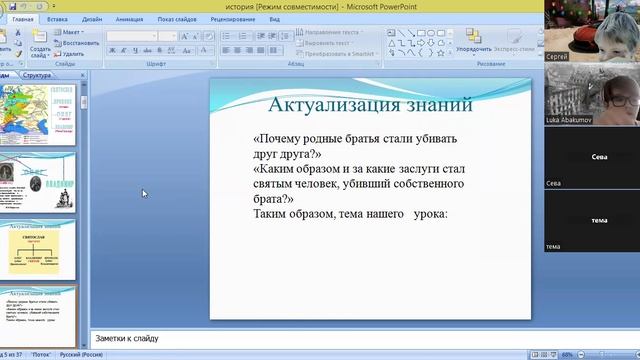The image size is (640, 360).
Task: Align text right icon
Action: click(x=249, y=50)
